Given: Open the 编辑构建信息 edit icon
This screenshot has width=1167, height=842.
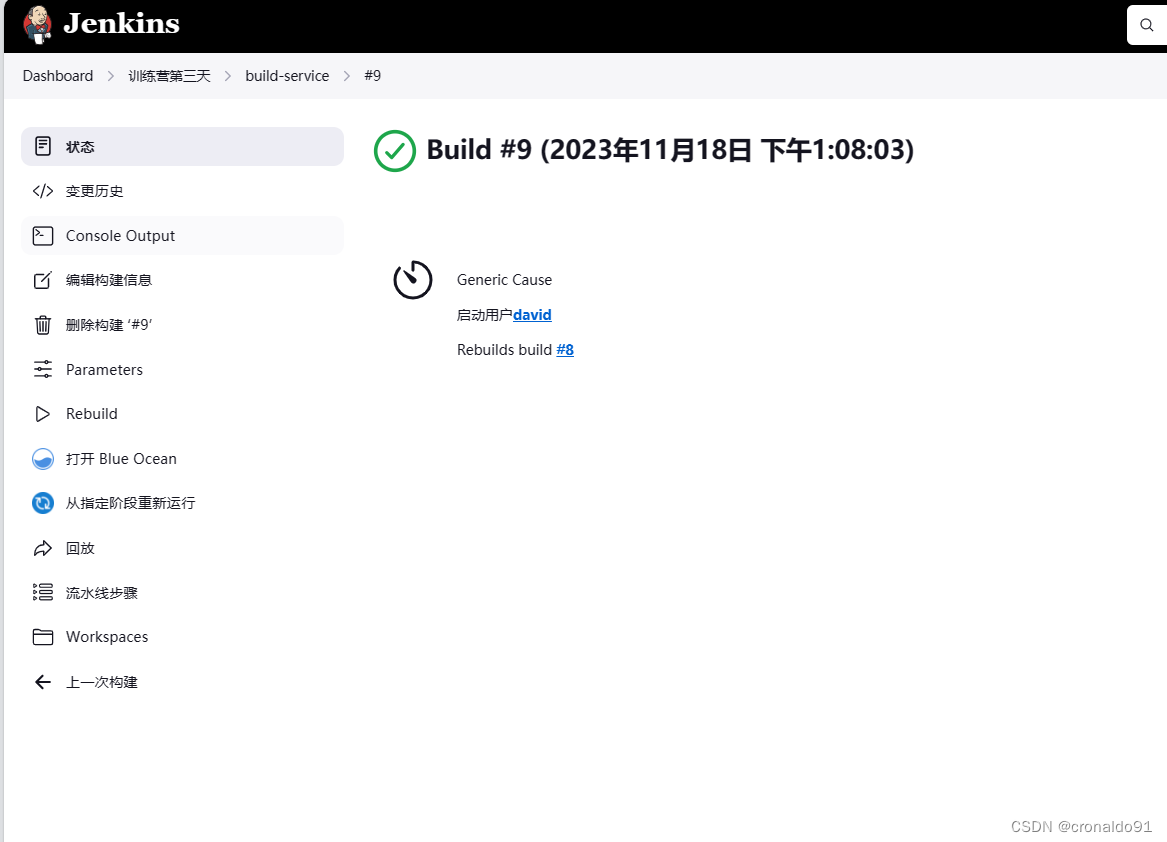Looking at the screenshot, I should pyautogui.click(x=42, y=280).
